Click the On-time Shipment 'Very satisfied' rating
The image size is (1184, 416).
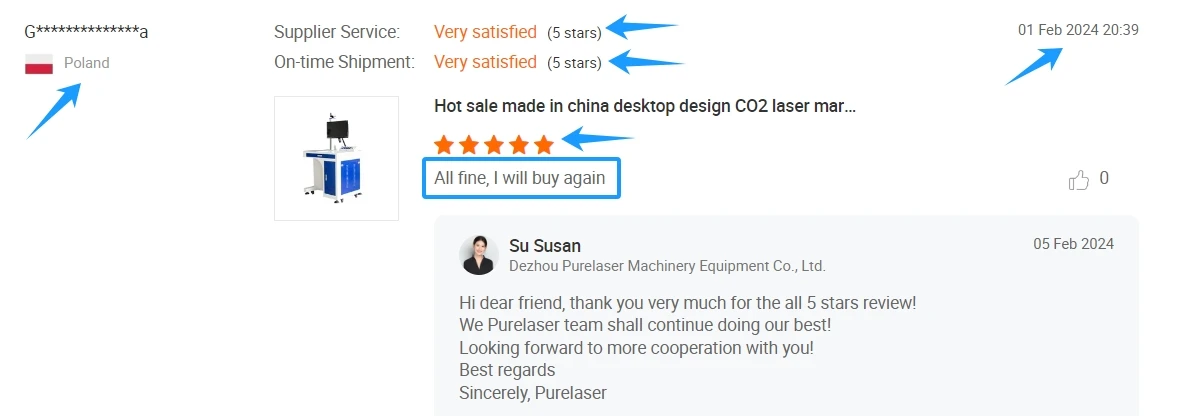(x=485, y=62)
